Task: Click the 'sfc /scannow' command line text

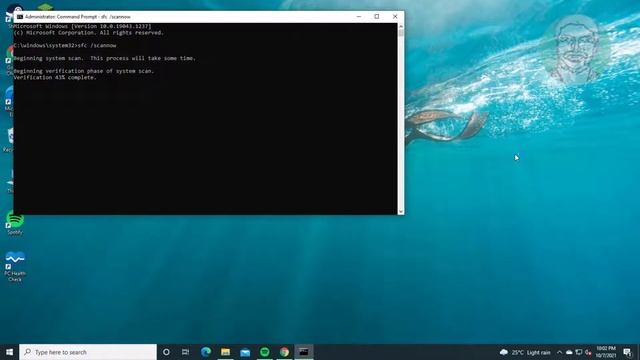Action: pyautogui.click(x=97, y=45)
